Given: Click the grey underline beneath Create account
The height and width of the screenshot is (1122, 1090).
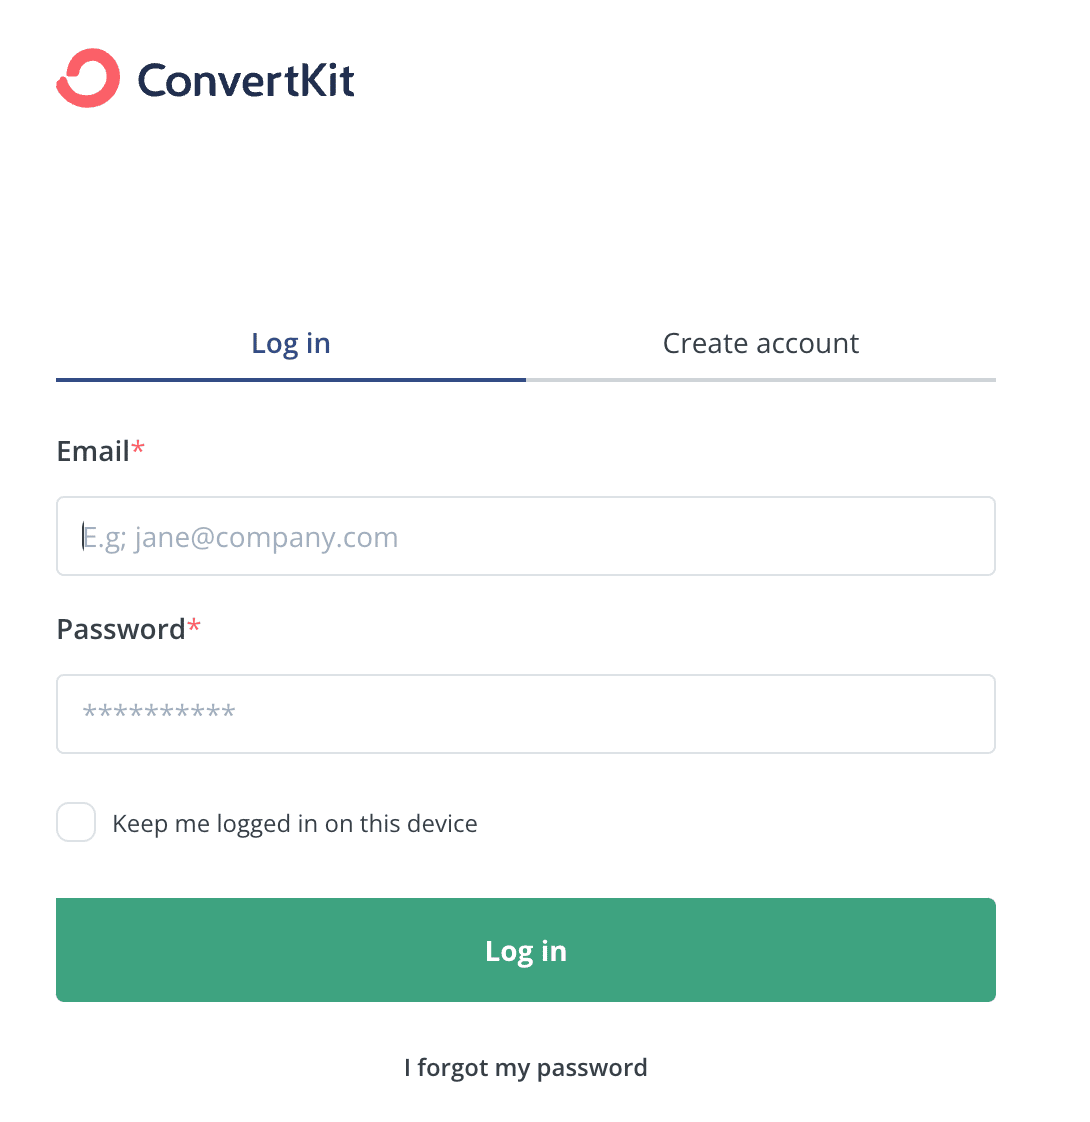Looking at the screenshot, I should tap(761, 380).
